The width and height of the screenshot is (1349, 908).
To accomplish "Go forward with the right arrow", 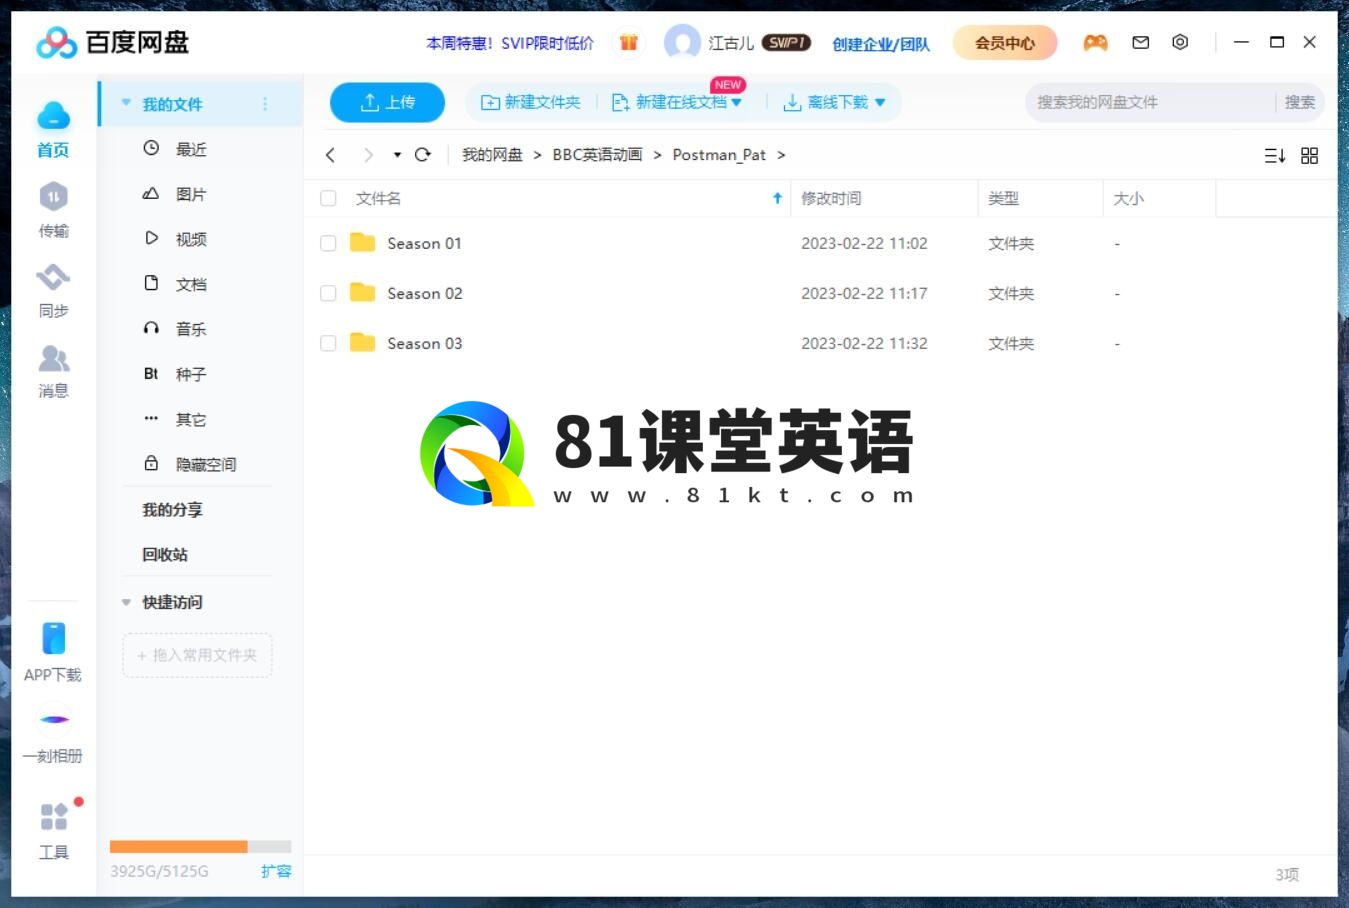I will tap(368, 155).
